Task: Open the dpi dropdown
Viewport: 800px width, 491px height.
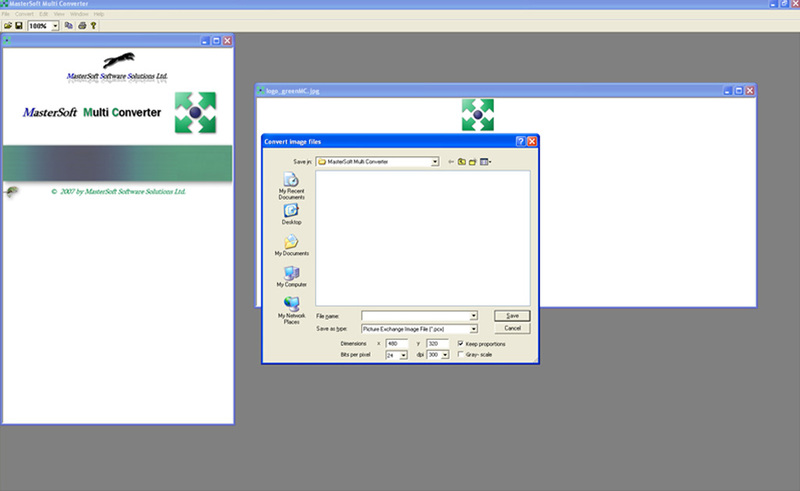Action: 445,355
